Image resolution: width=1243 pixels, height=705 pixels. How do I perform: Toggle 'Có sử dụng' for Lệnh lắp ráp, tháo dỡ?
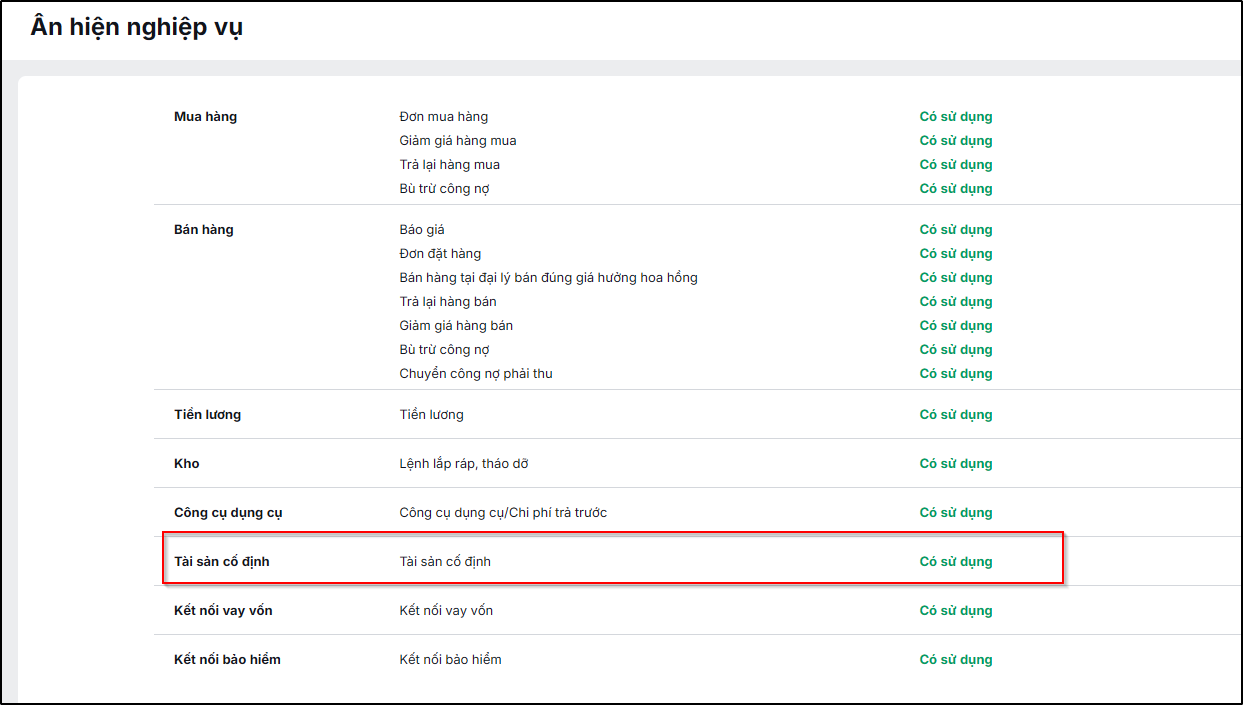[956, 464]
